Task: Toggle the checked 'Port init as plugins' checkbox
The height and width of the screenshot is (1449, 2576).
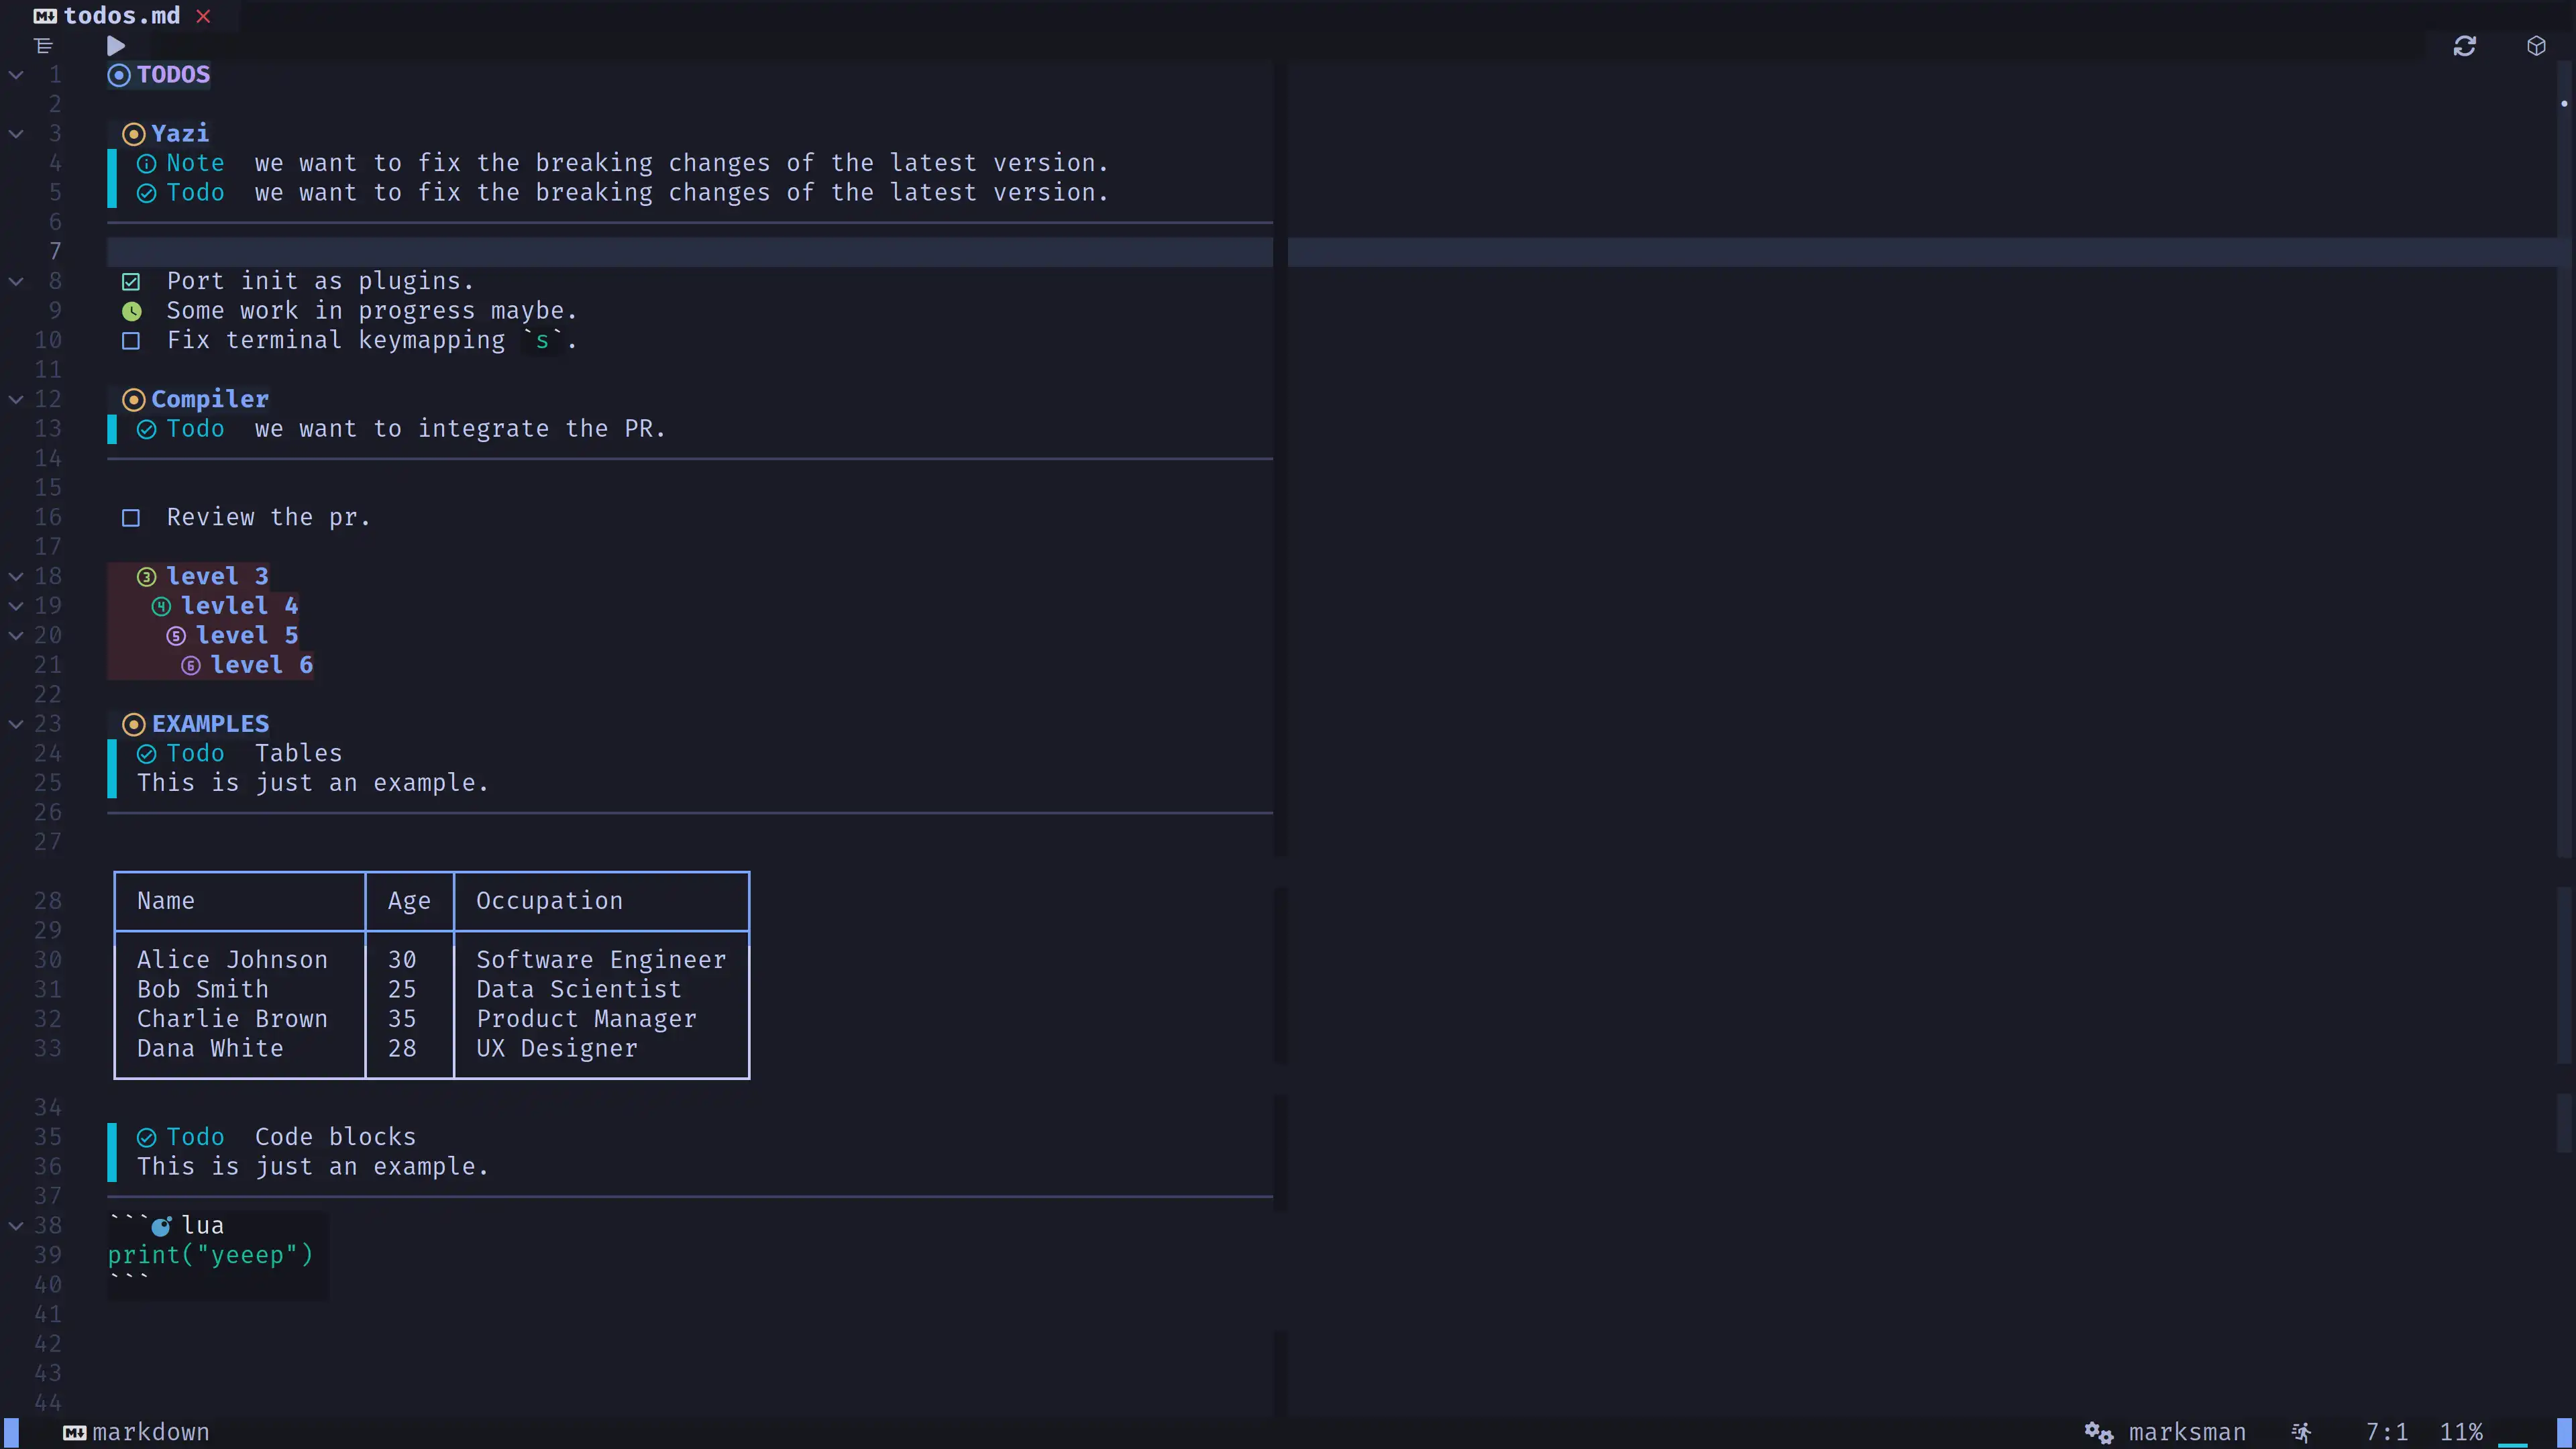Action: click(131, 282)
